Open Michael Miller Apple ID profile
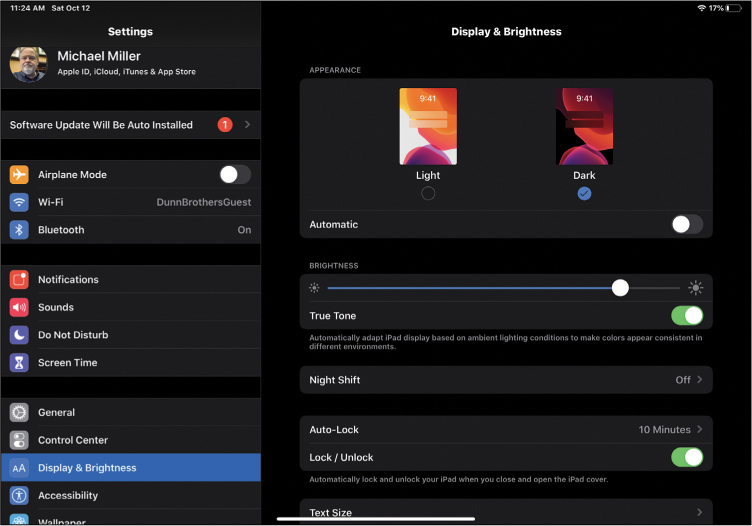Viewport: 752px width, 526px height. tap(130, 63)
